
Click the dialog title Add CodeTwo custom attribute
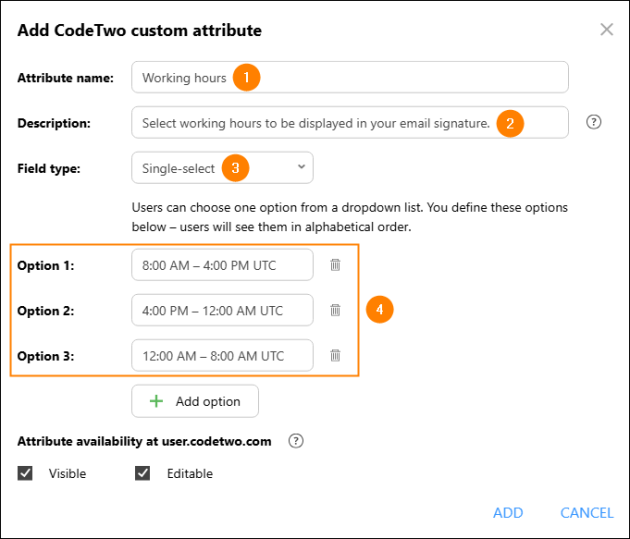pyautogui.click(x=139, y=31)
